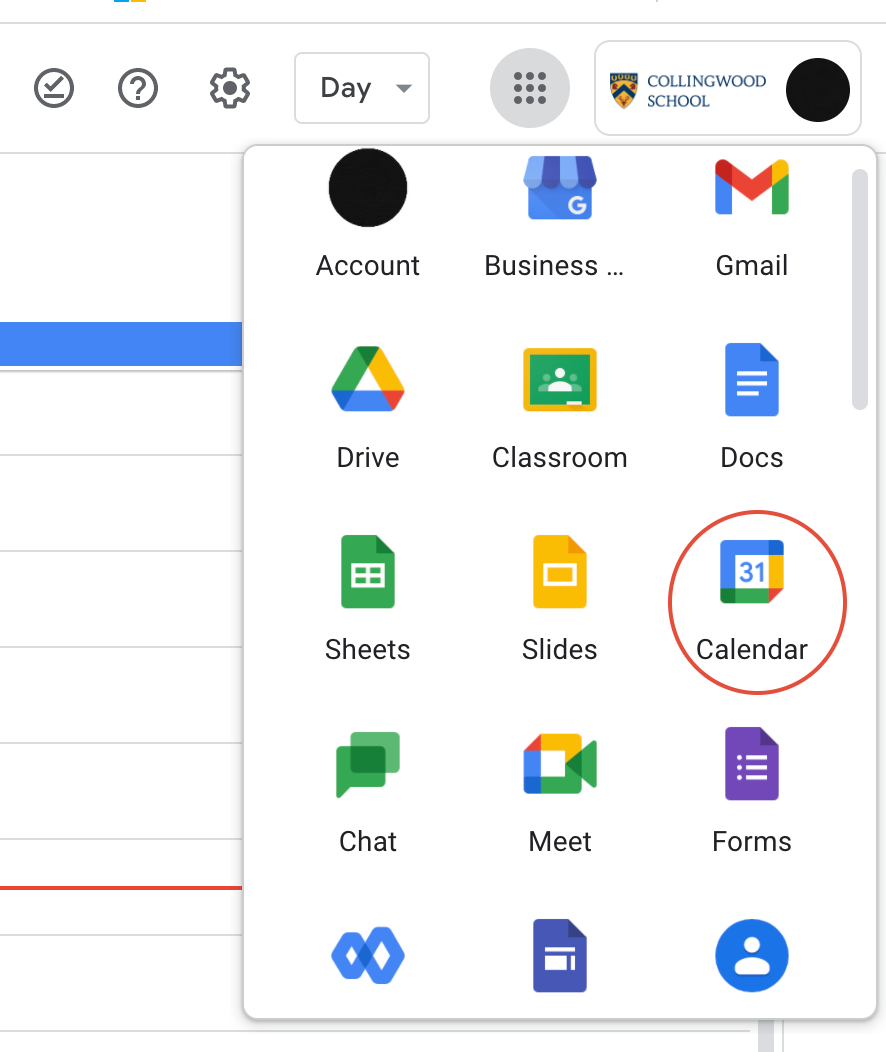Launch Google Sheets
This screenshot has height=1052, width=886.
368,598
